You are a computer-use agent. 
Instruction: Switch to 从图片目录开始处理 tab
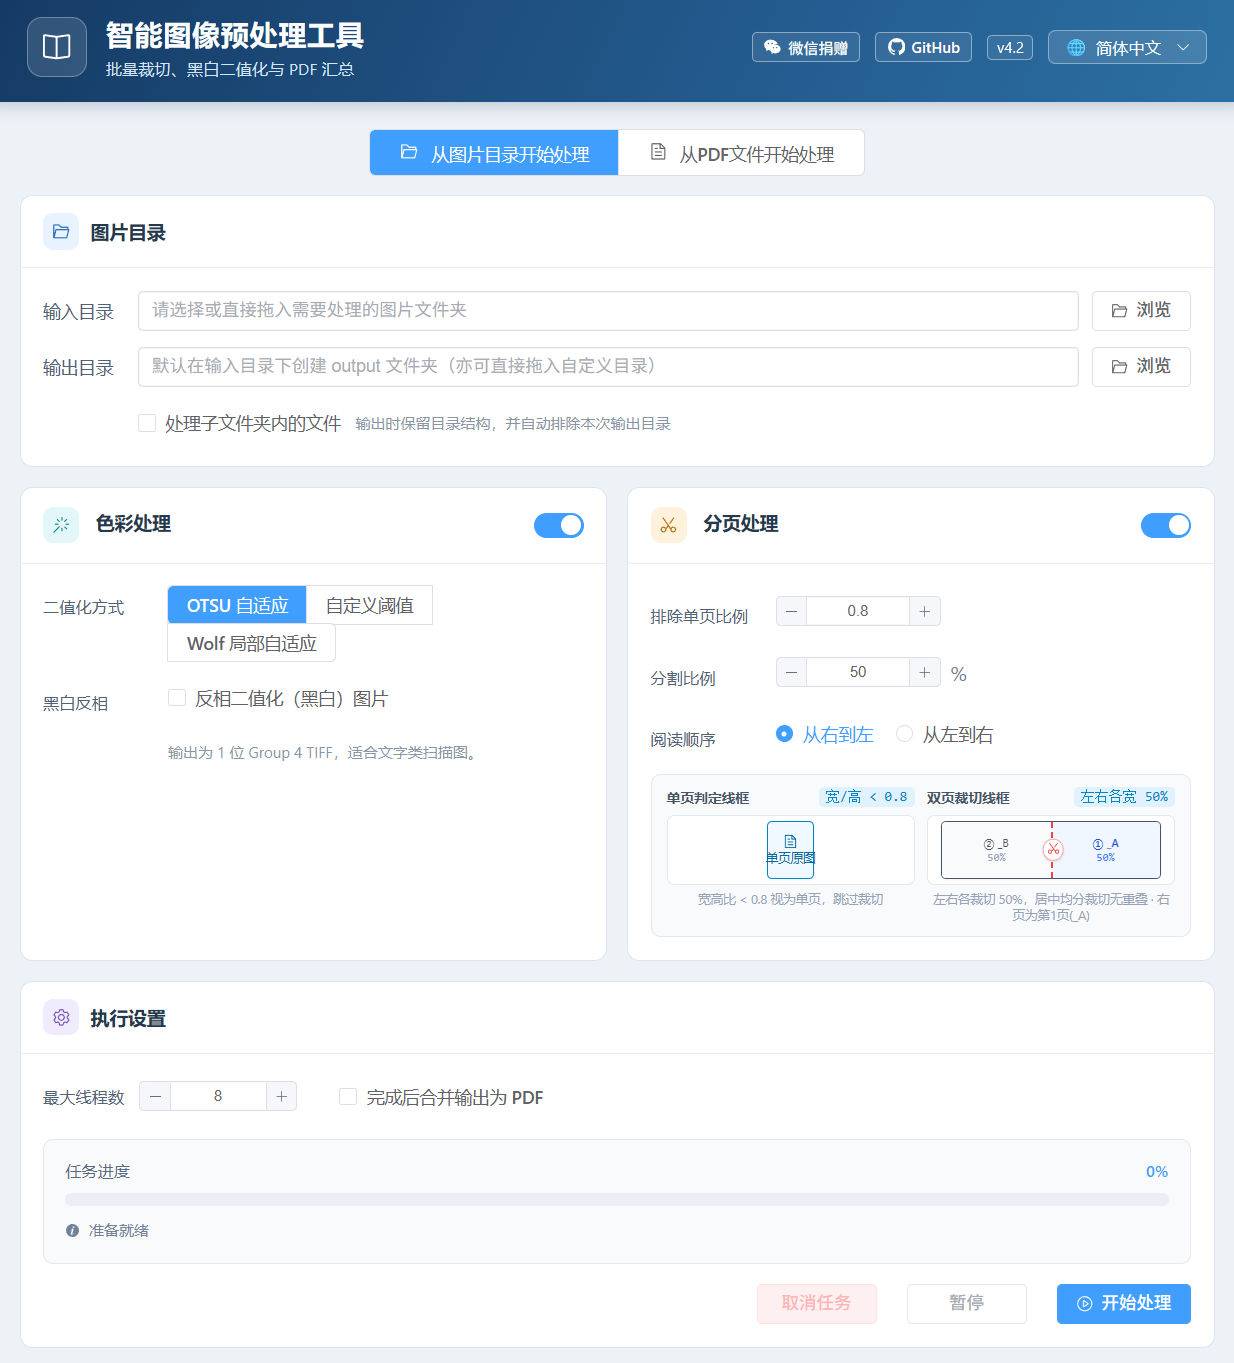pos(494,153)
